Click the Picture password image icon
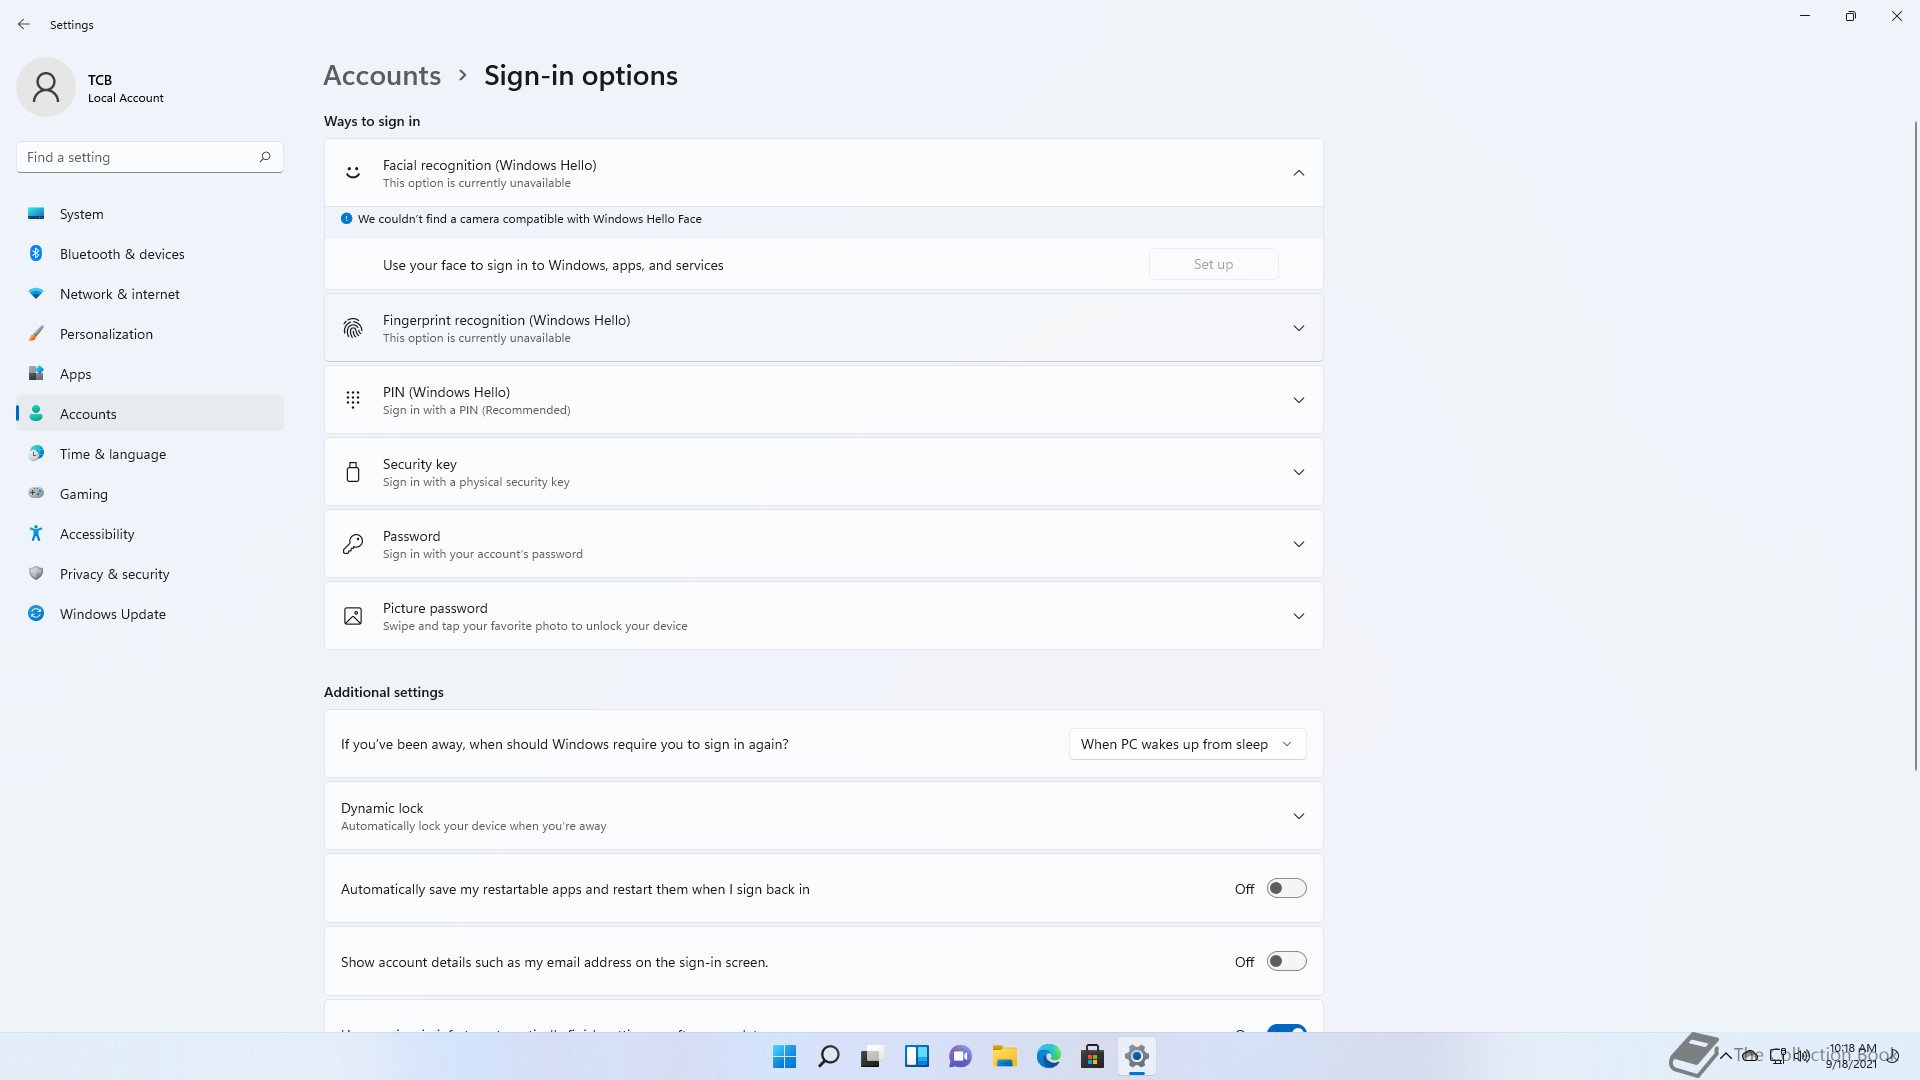The image size is (1920, 1080). point(353,616)
